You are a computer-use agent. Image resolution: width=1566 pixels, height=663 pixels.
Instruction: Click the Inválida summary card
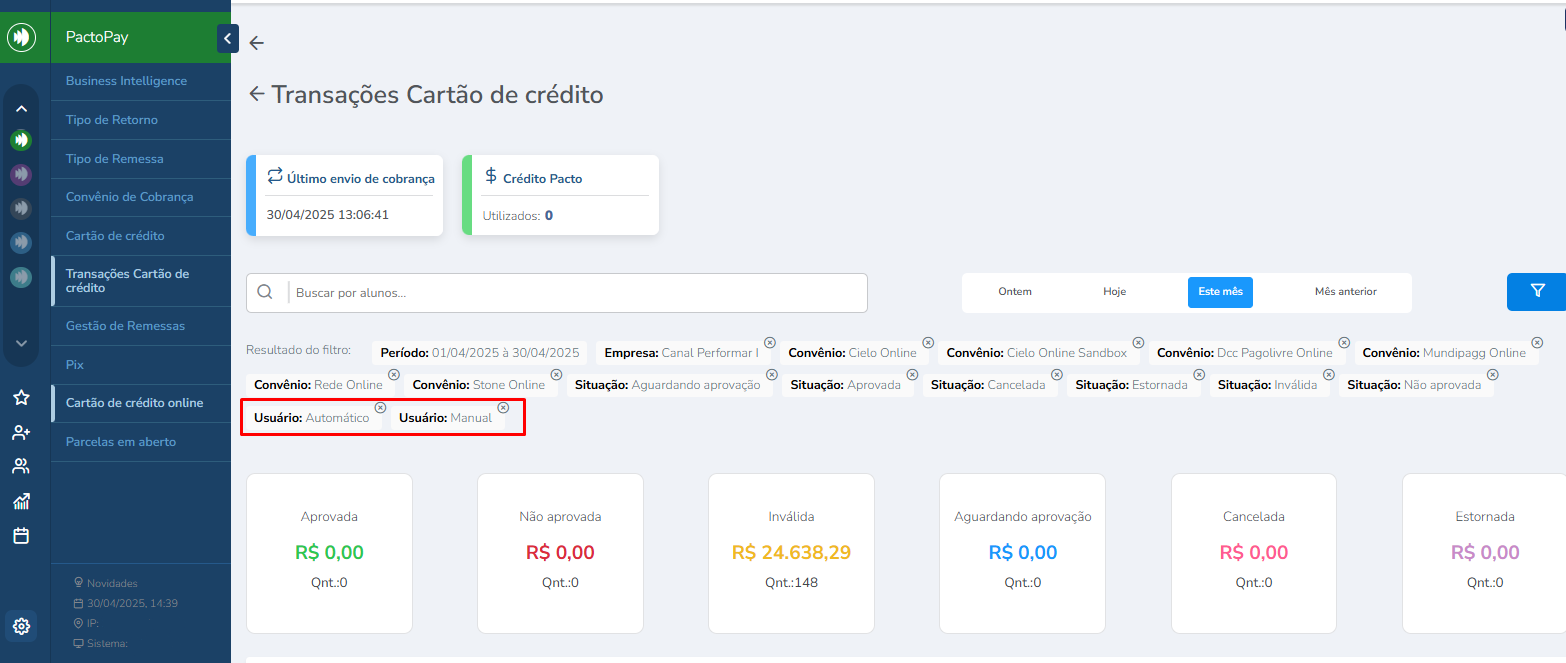pyautogui.click(x=791, y=553)
